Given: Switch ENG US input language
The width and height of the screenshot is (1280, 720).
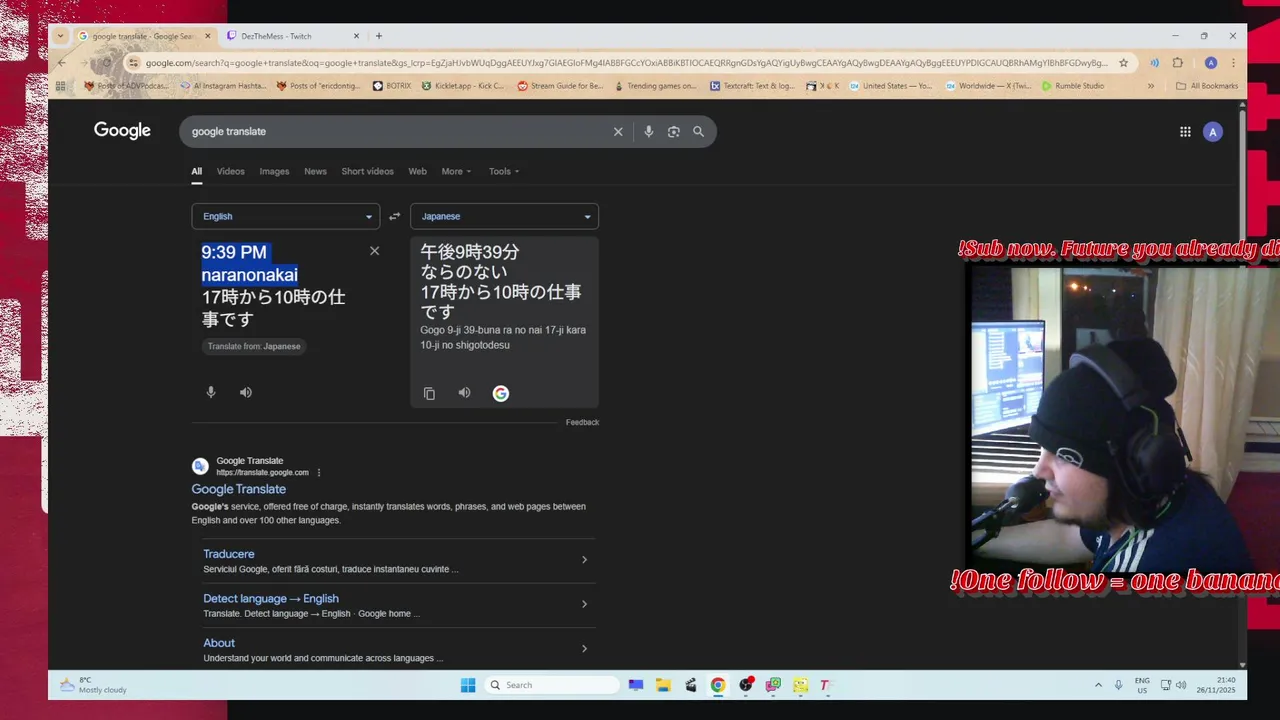Looking at the screenshot, I should pyautogui.click(x=1142, y=685).
